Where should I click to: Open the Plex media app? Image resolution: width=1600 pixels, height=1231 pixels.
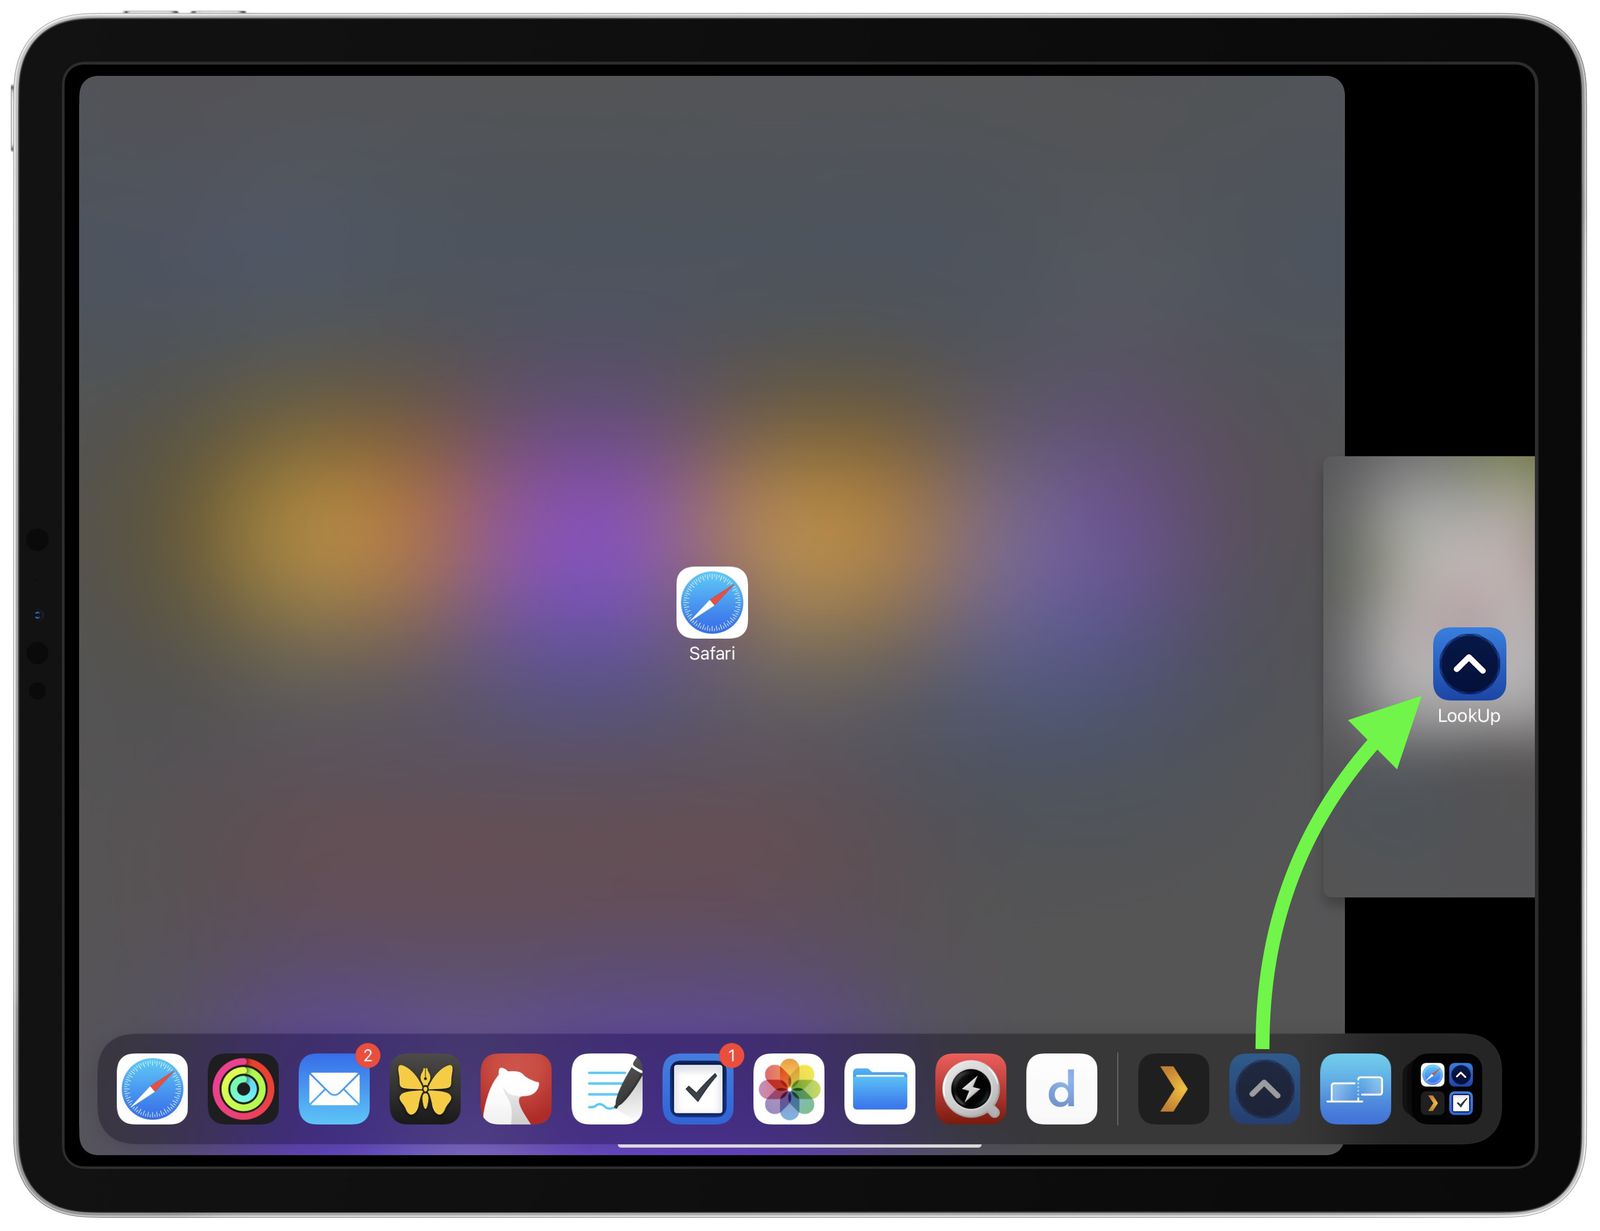1172,1090
